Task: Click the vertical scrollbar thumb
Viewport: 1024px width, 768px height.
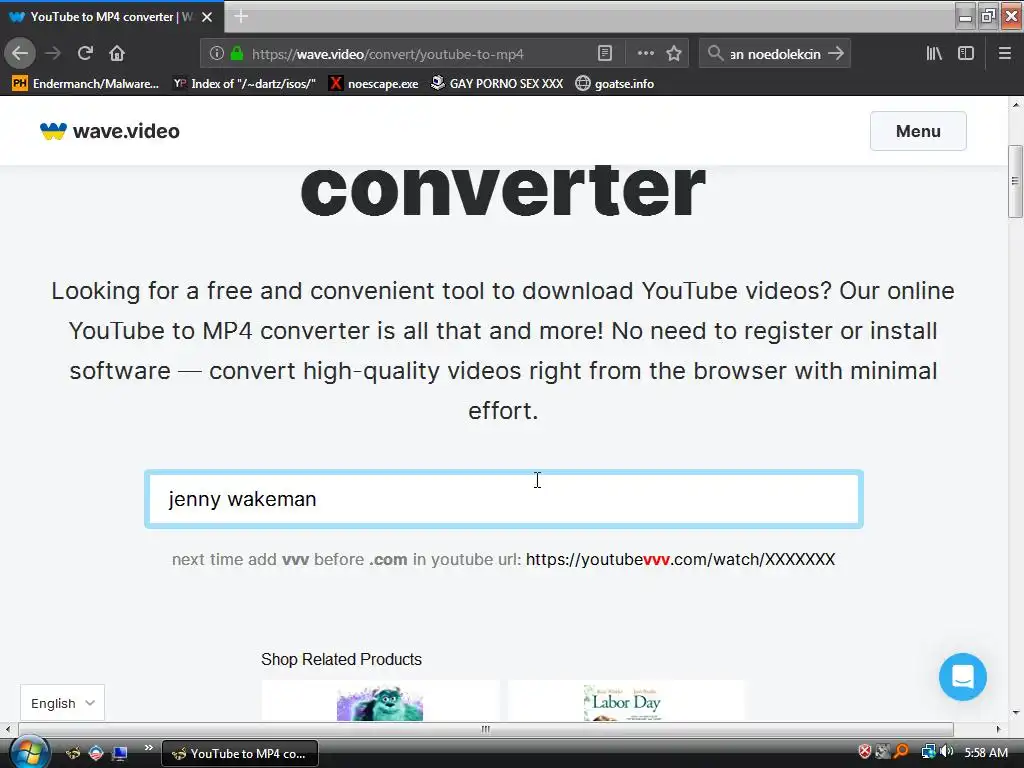Action: click(1015, 181)
